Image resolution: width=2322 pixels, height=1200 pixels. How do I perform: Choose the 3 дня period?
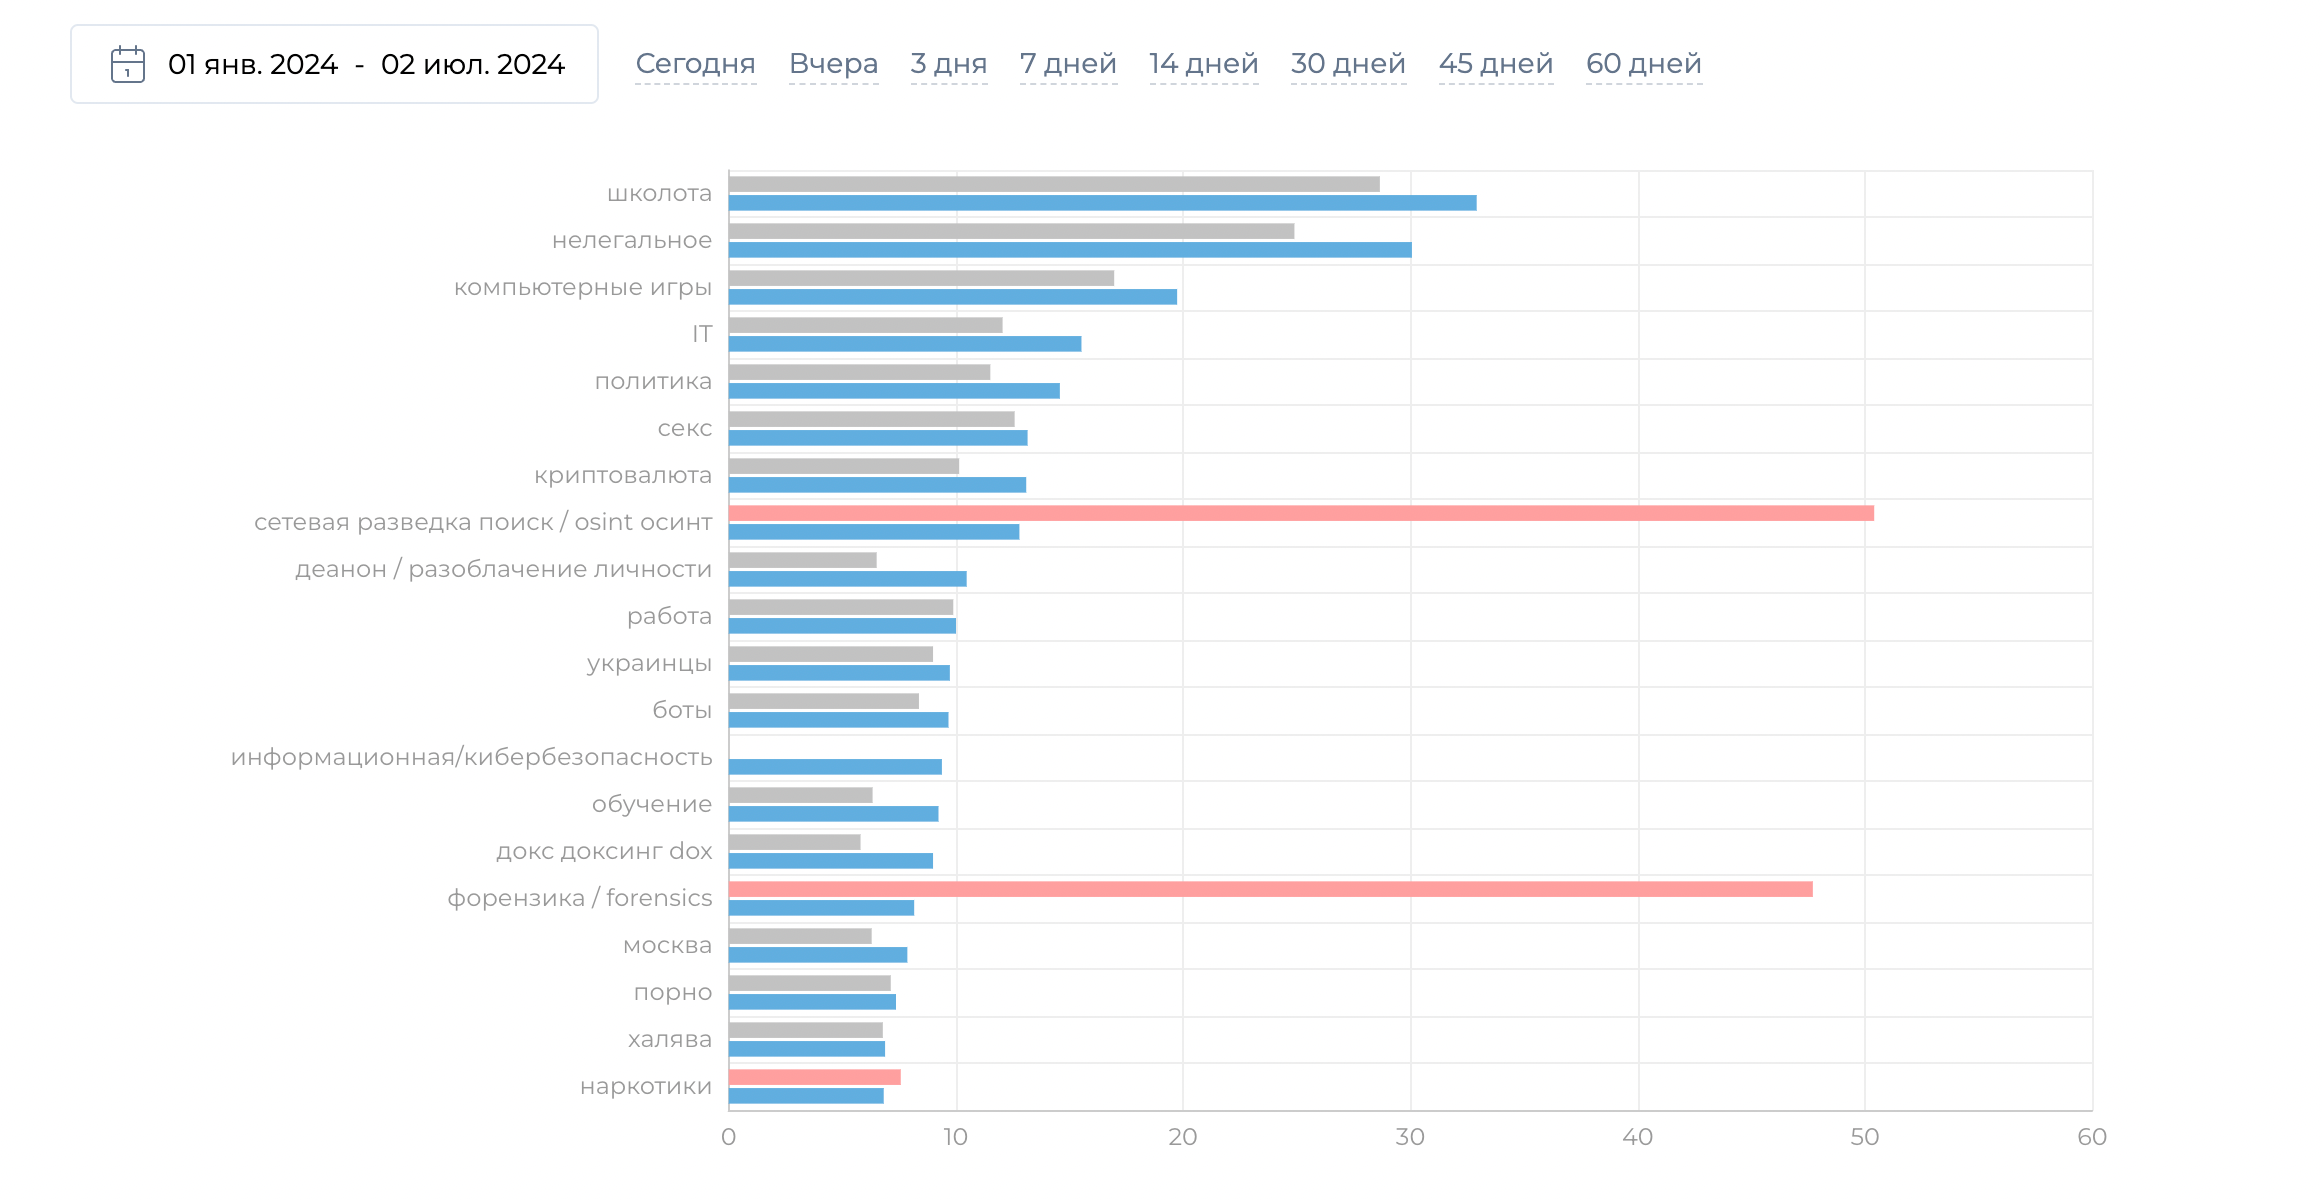click(949, 64)
